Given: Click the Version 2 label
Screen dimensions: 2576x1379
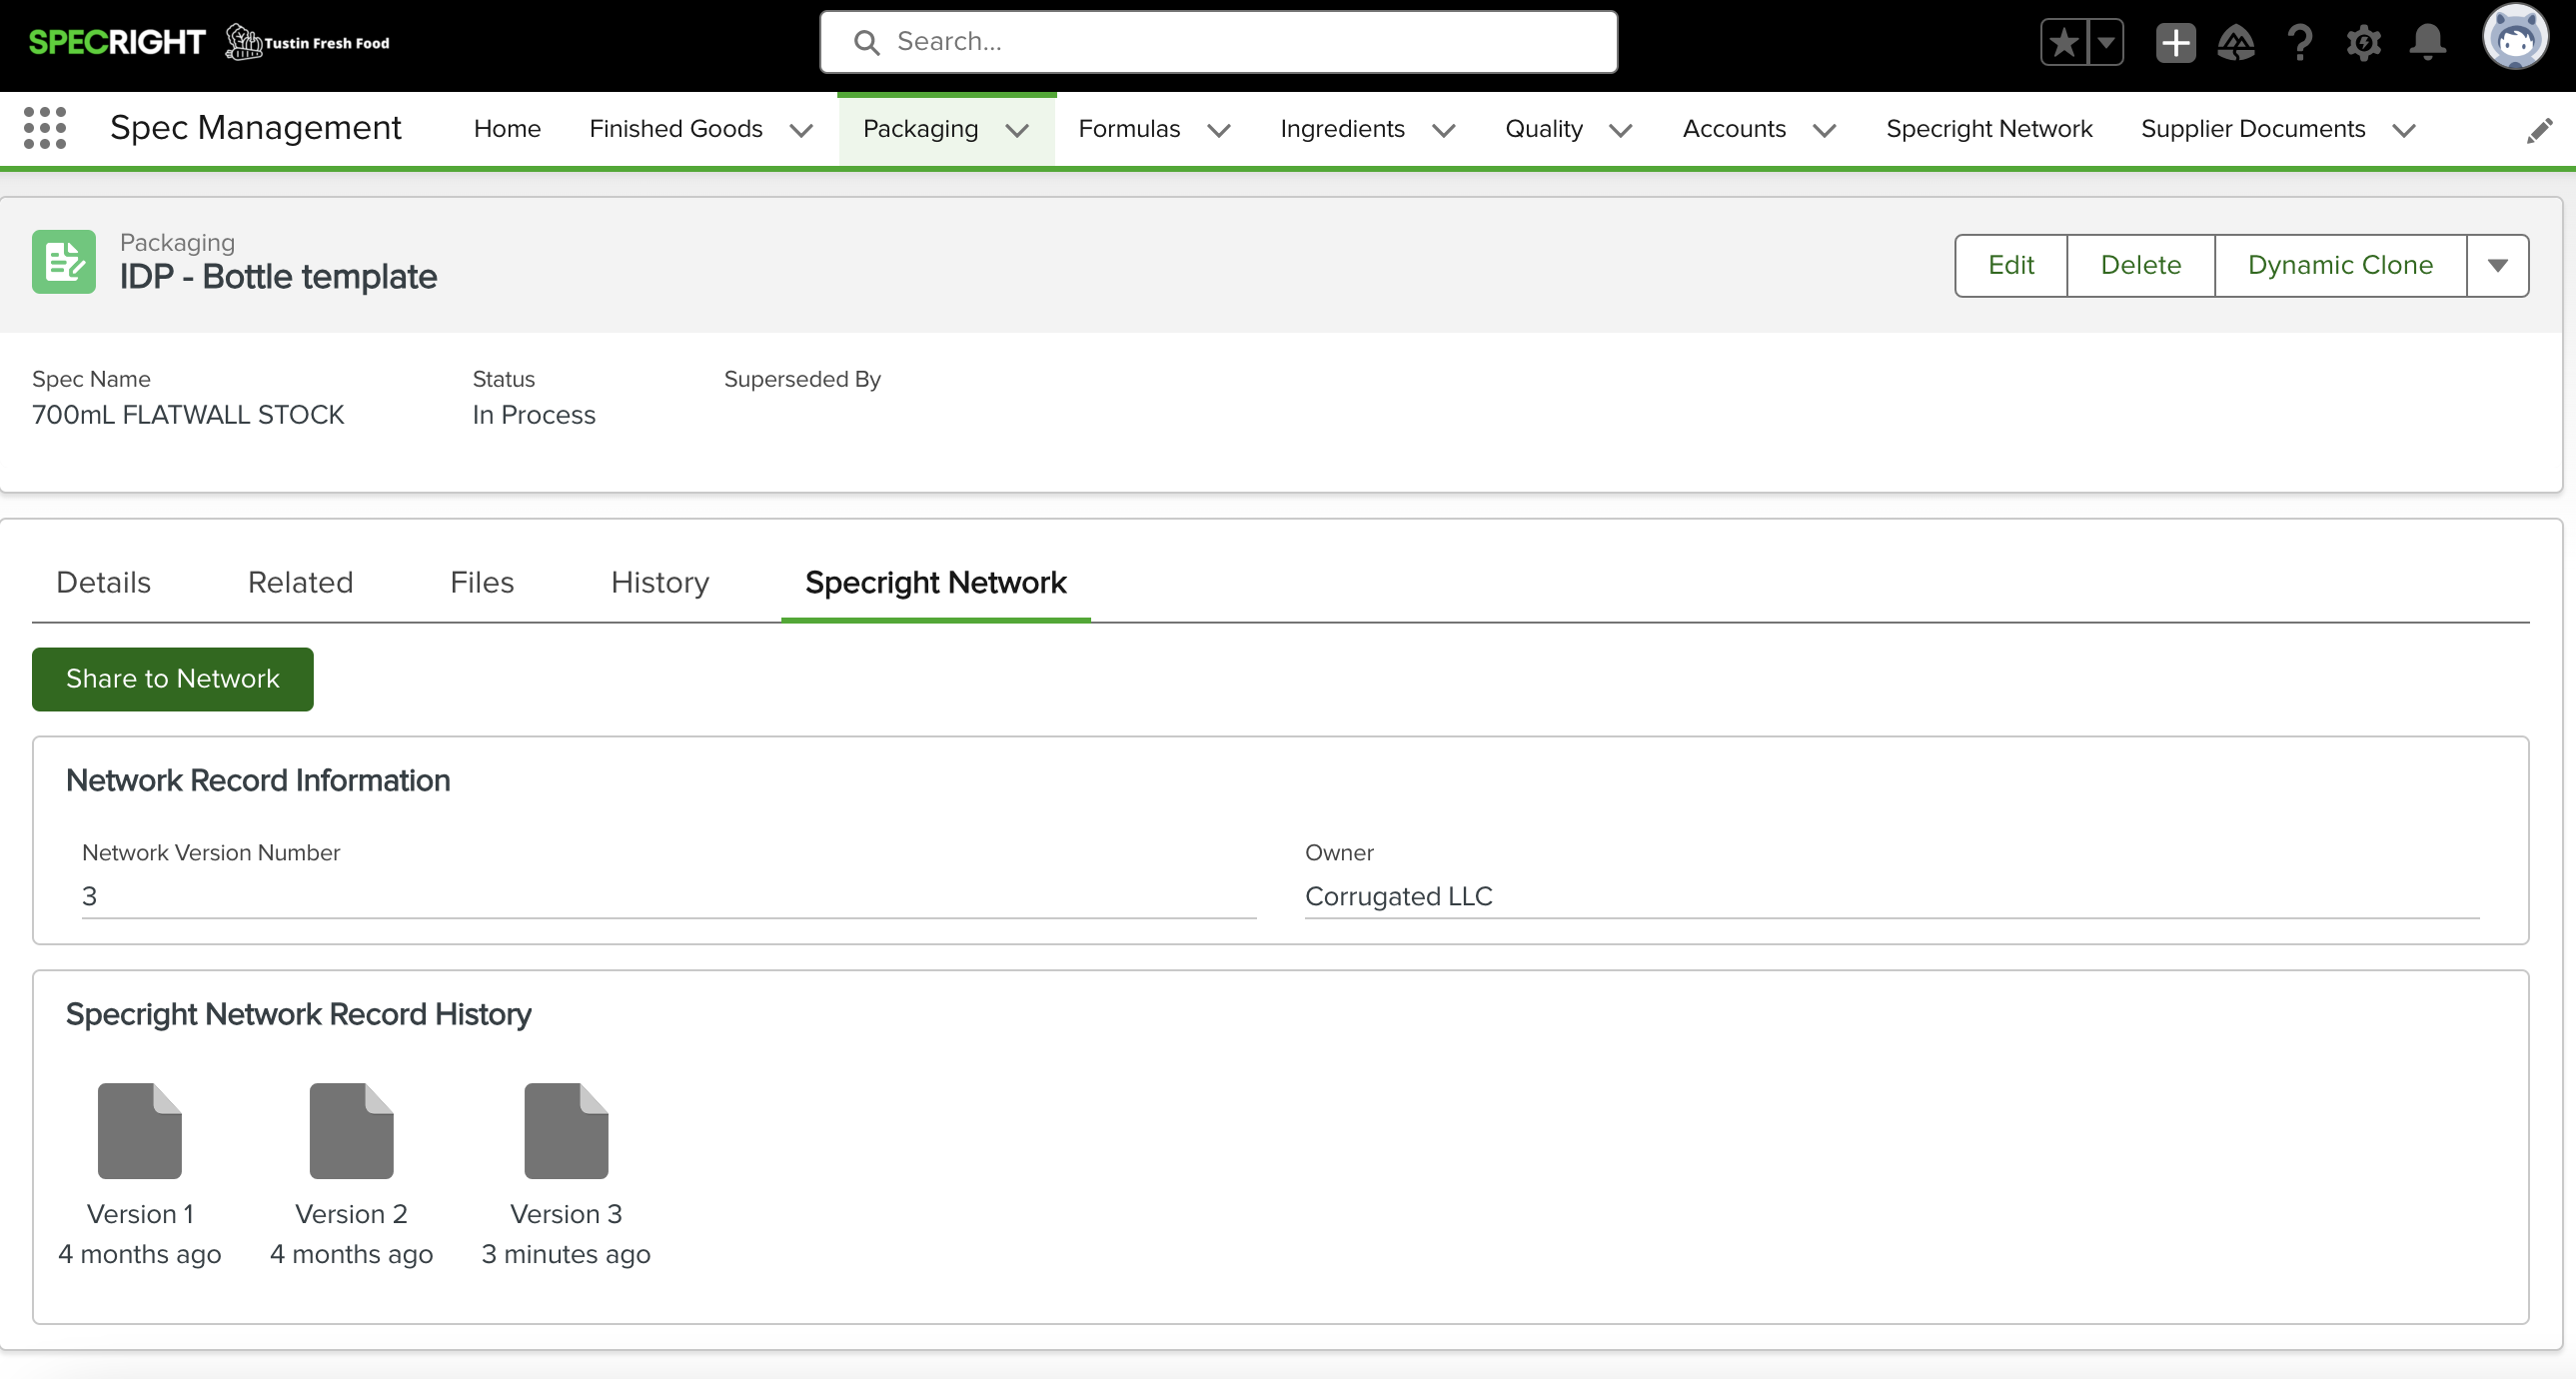Looking at the screenshot, I should [351, 1214].
